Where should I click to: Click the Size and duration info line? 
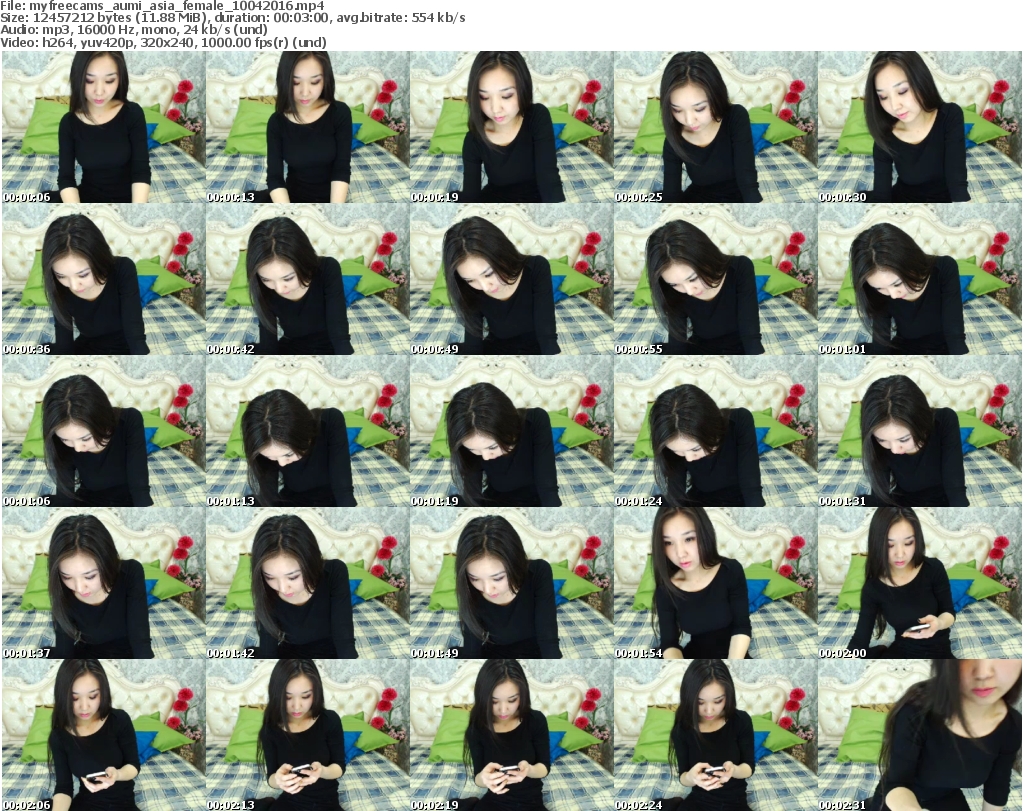[x=232, y=18]
